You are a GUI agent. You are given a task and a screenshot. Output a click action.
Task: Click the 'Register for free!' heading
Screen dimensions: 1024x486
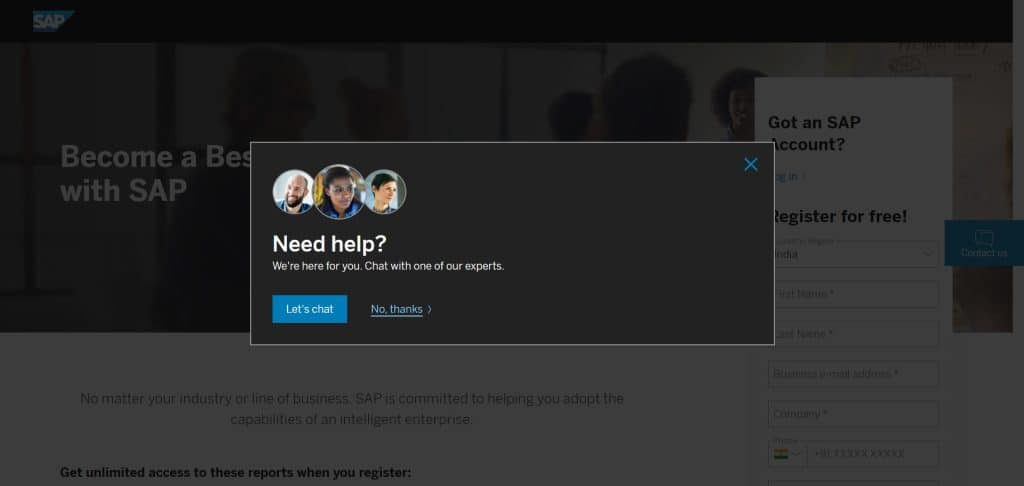pos(838,216)
